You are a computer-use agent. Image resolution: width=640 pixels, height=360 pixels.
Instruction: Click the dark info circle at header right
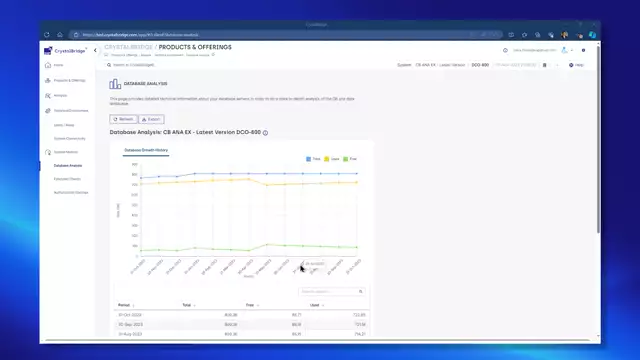[x=583, y=50]
